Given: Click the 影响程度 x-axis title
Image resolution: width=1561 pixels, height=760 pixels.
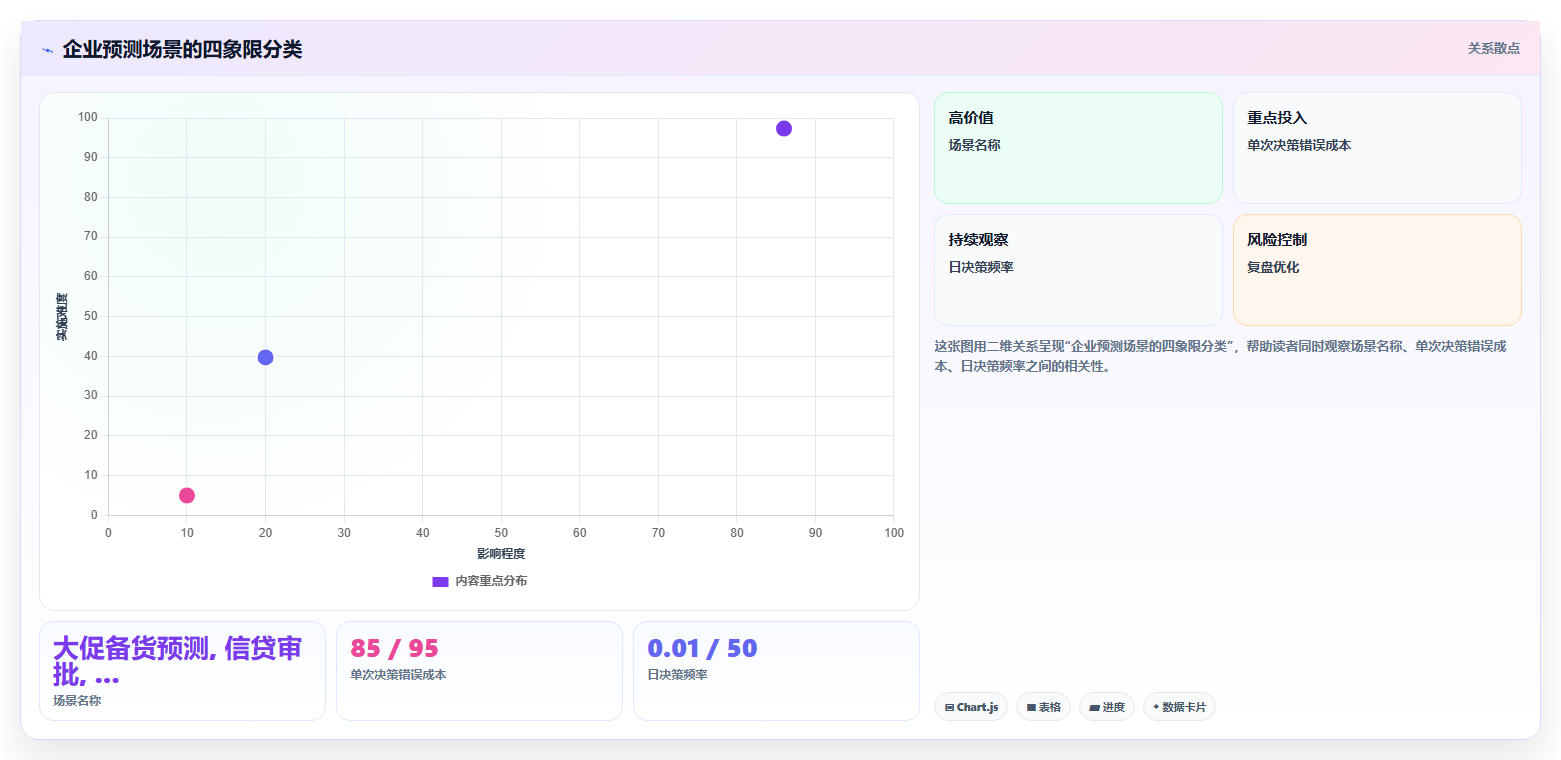Looking at the screenshot, I should click(x=501, y=554).
